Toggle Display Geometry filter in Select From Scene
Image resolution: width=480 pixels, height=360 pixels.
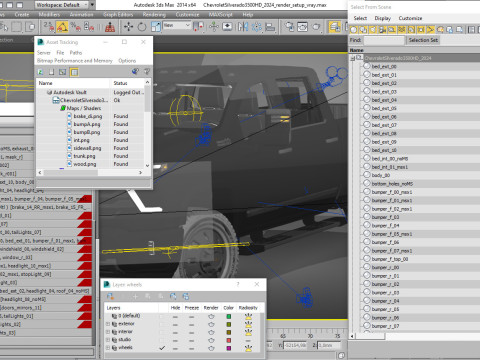click(x=354, y=30)
